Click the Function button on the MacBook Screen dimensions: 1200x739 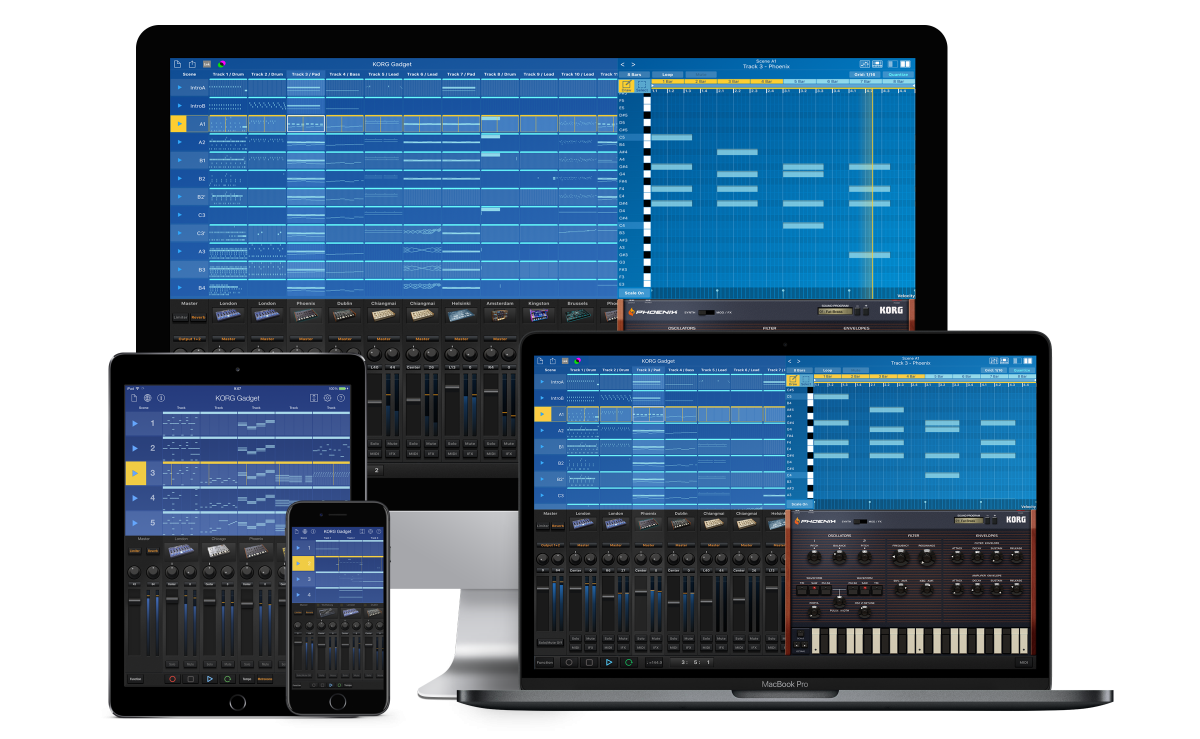tap(544, 662)
